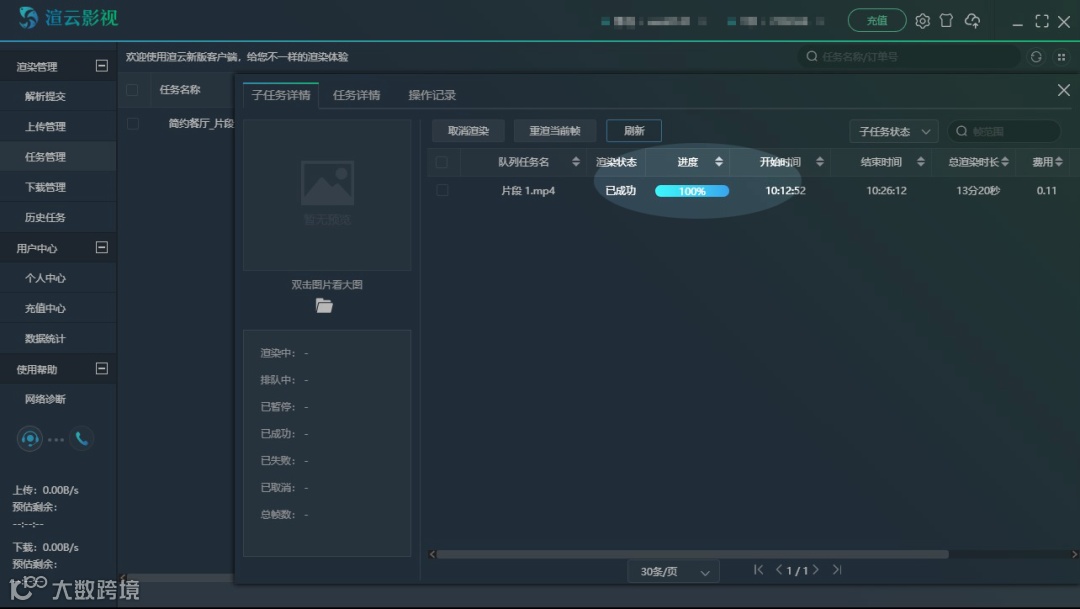The image size is (1080, 609).
Task: Go to next page arrow
Action: [816, 570]
